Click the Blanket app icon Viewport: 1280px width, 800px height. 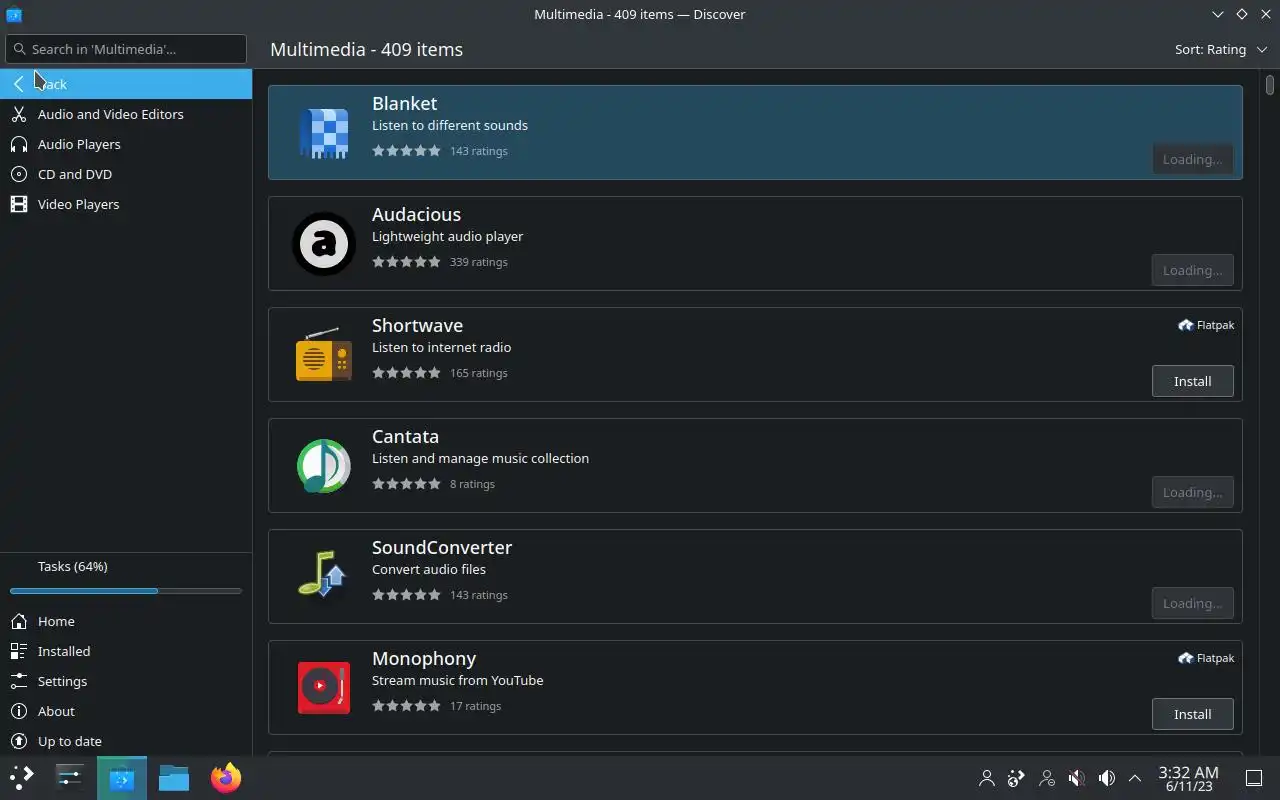pos(324,133)
